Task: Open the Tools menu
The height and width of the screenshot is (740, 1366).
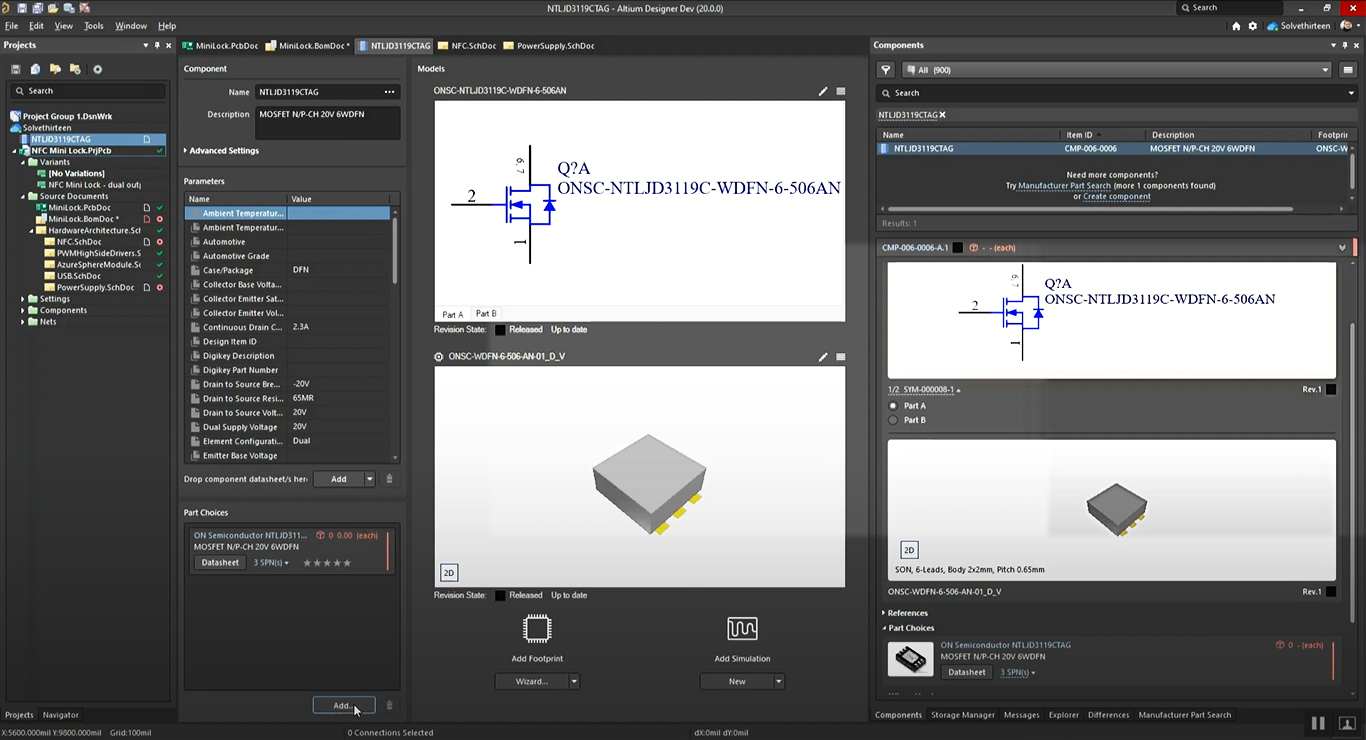Action: pos(94,26)
